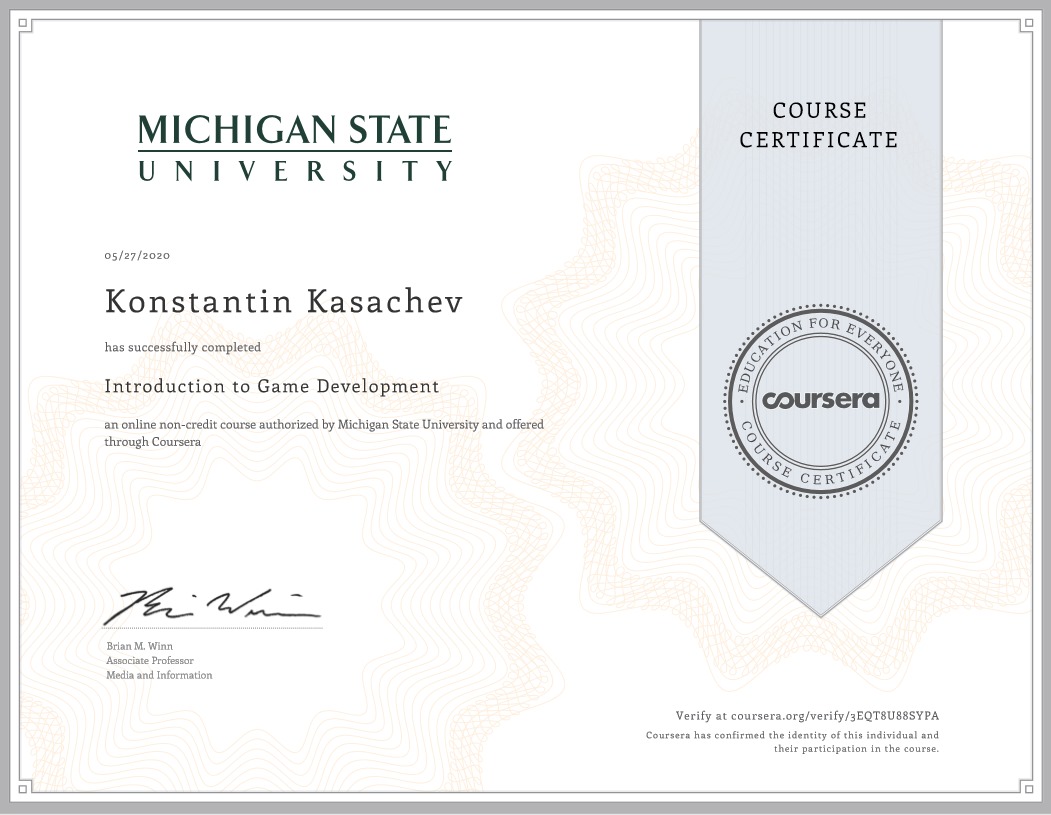Click the "online non-credit course" description paragraph
This screenshot has height=815, width=1051.
click(x=324, y=432)
